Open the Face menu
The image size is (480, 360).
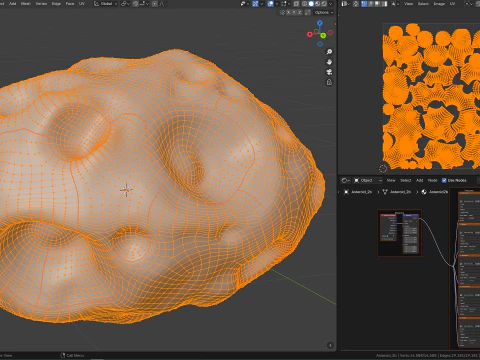70,4
